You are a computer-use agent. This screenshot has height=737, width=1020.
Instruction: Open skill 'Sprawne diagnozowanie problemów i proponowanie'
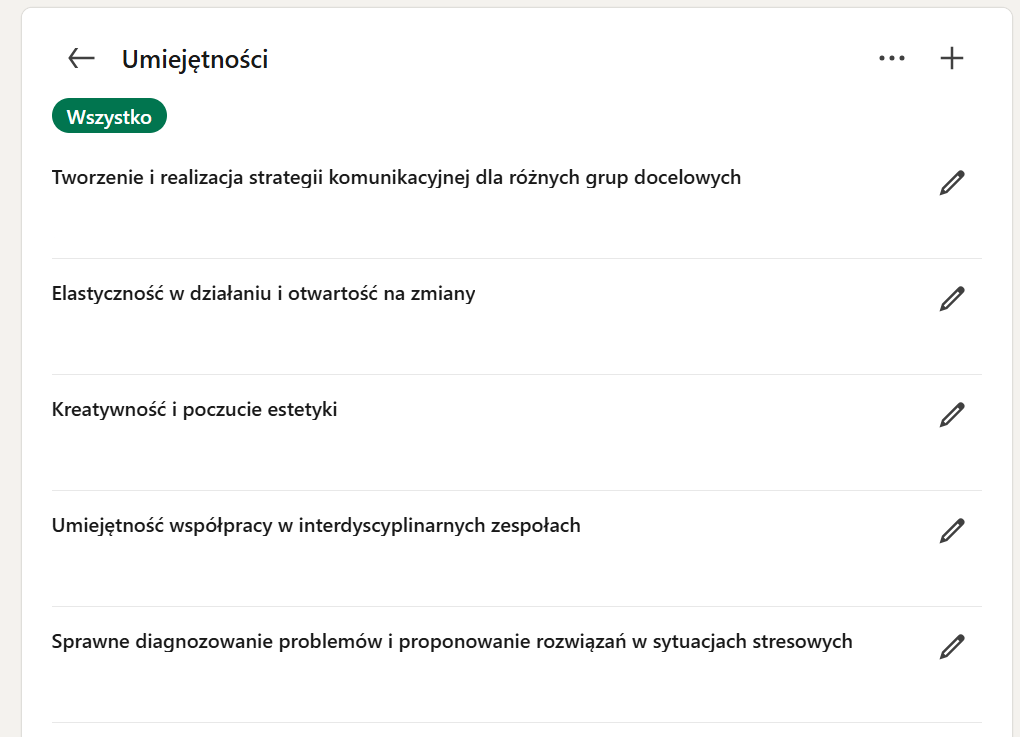pos(452,641)
